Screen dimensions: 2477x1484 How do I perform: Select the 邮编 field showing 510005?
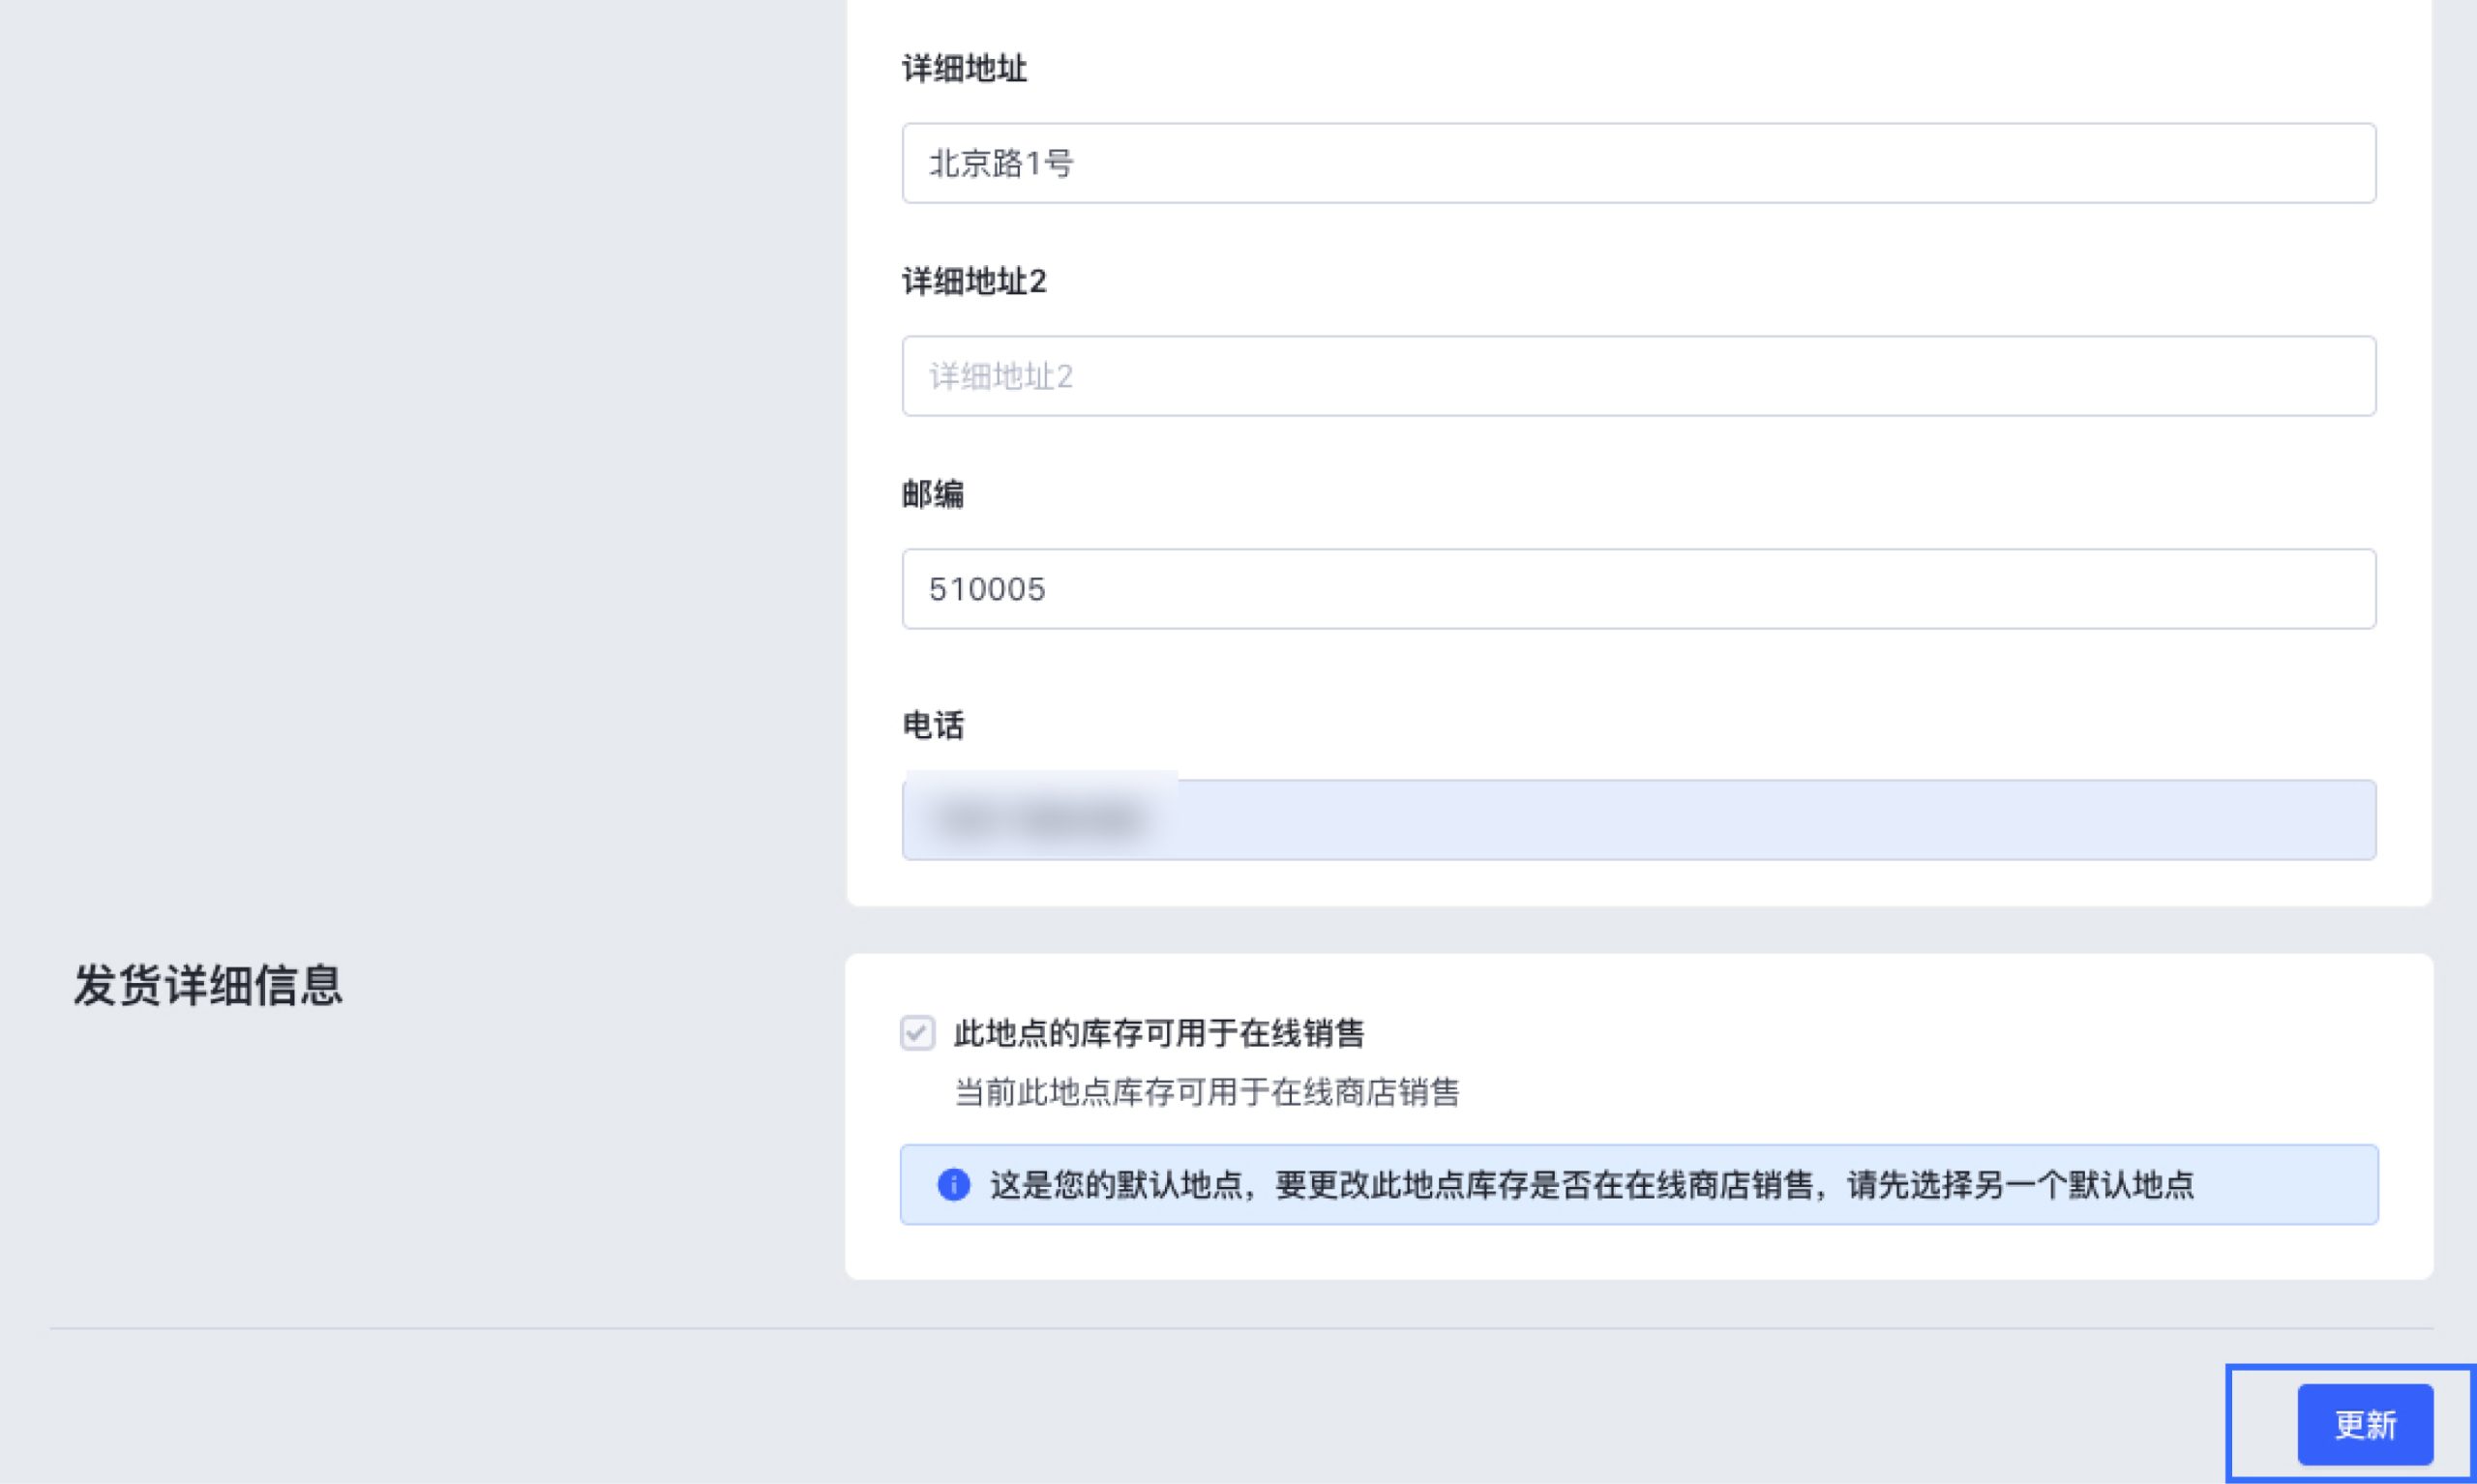[1638, 589]
